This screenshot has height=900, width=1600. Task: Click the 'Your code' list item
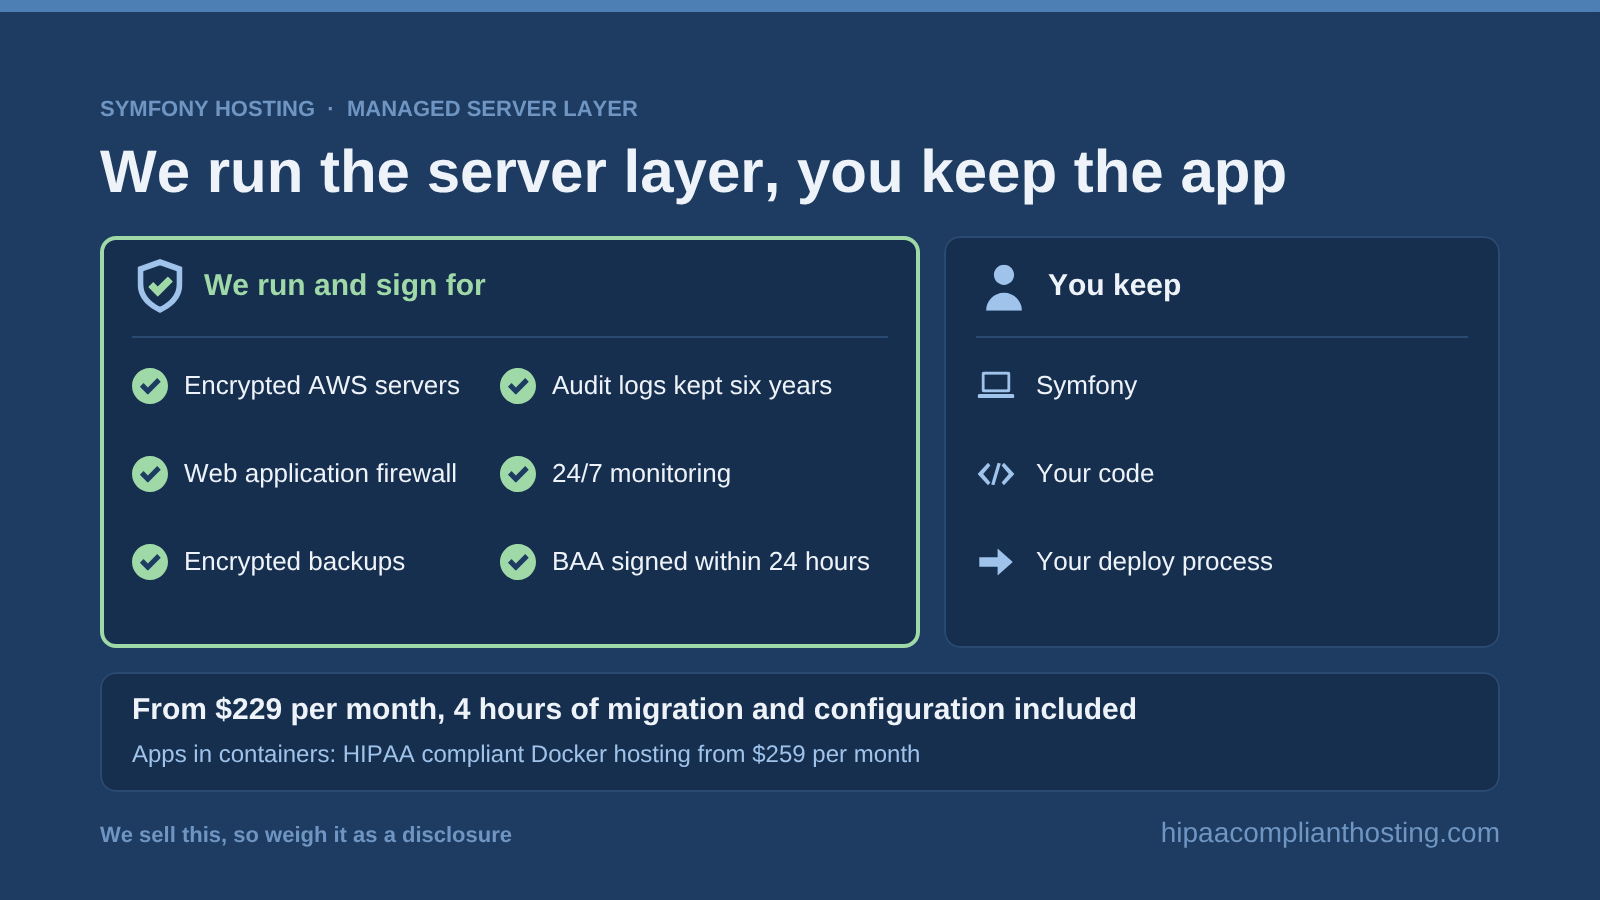[1095, 473]
